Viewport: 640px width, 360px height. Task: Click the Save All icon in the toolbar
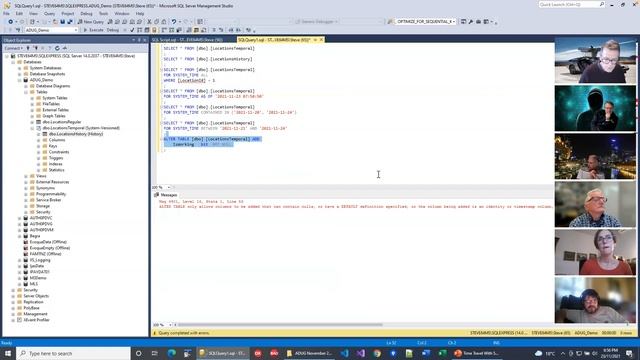click(69, 22)
